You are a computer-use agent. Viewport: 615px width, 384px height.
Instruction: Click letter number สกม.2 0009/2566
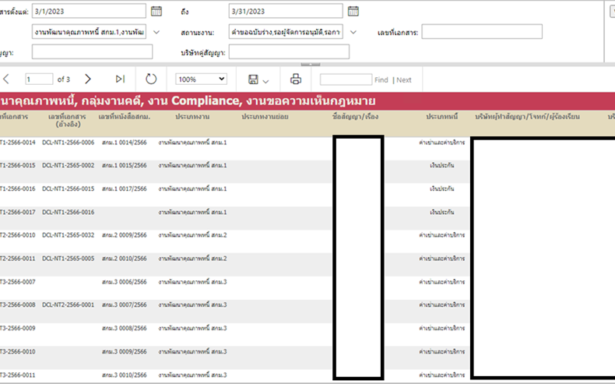point(124,235)
